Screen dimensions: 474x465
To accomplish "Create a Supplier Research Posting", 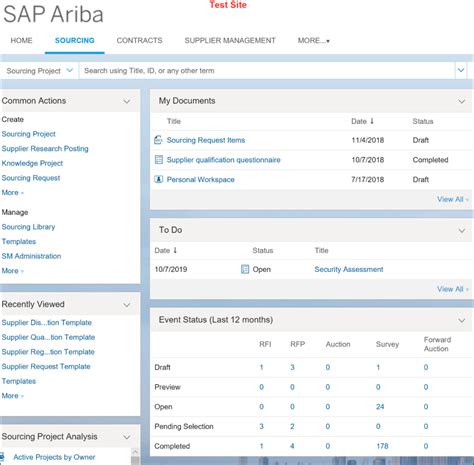I will [45, 149].
